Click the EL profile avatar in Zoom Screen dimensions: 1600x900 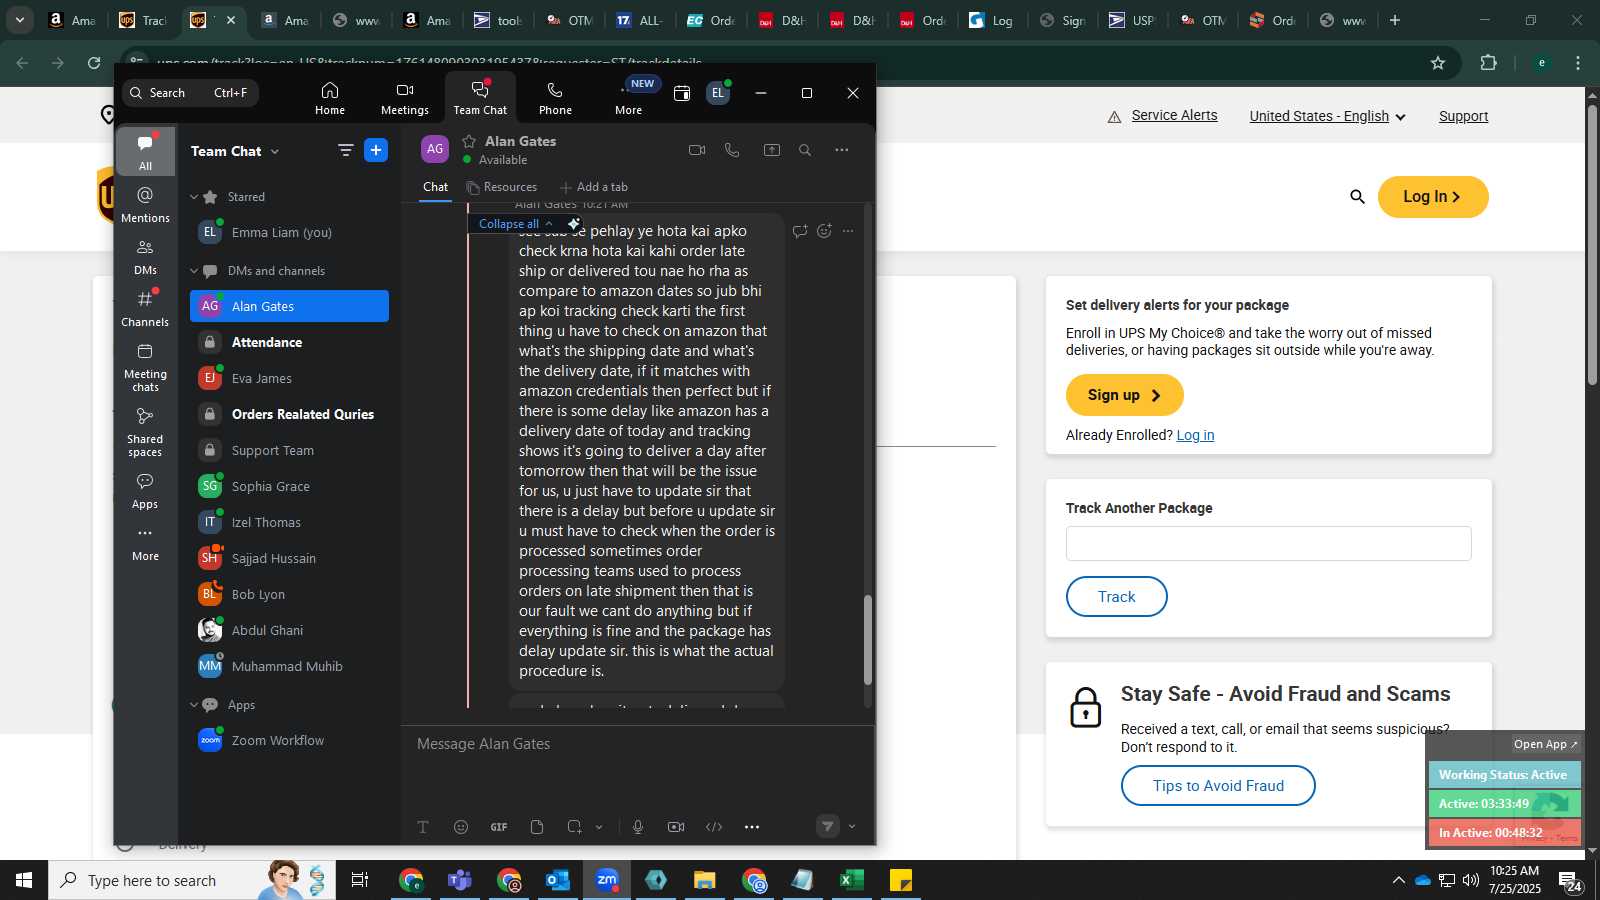[717, 93]
